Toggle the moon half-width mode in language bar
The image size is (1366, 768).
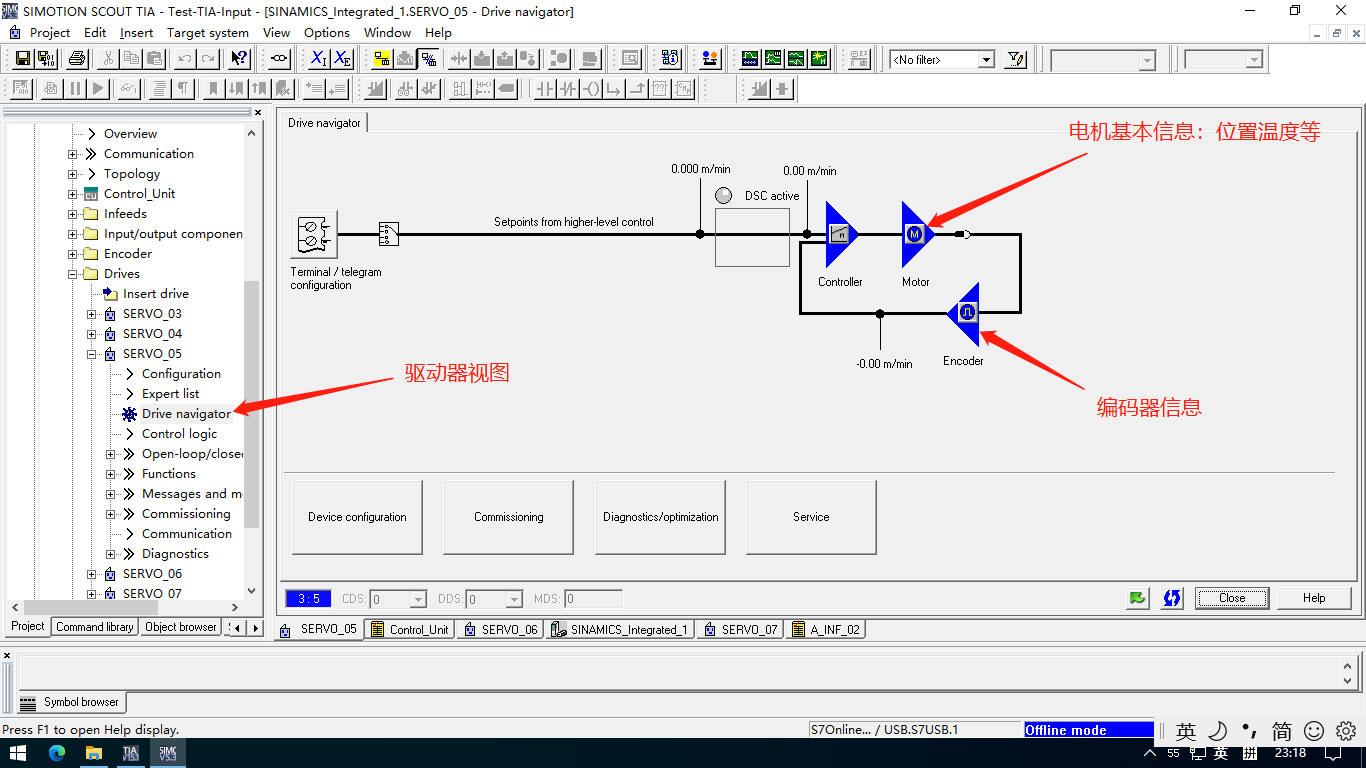(1218, 731)
